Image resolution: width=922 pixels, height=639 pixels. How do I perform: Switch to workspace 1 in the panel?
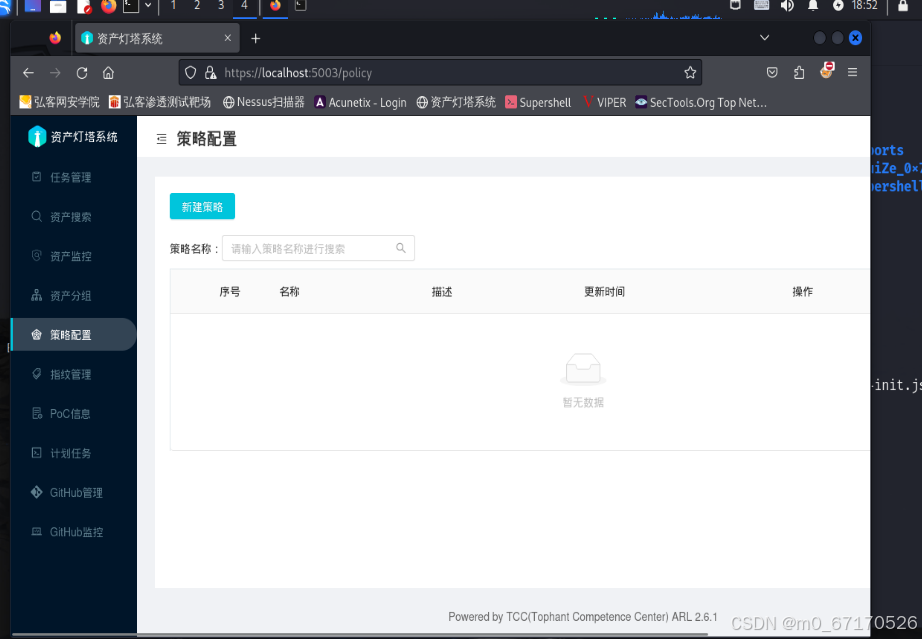(x=173, y=6)
